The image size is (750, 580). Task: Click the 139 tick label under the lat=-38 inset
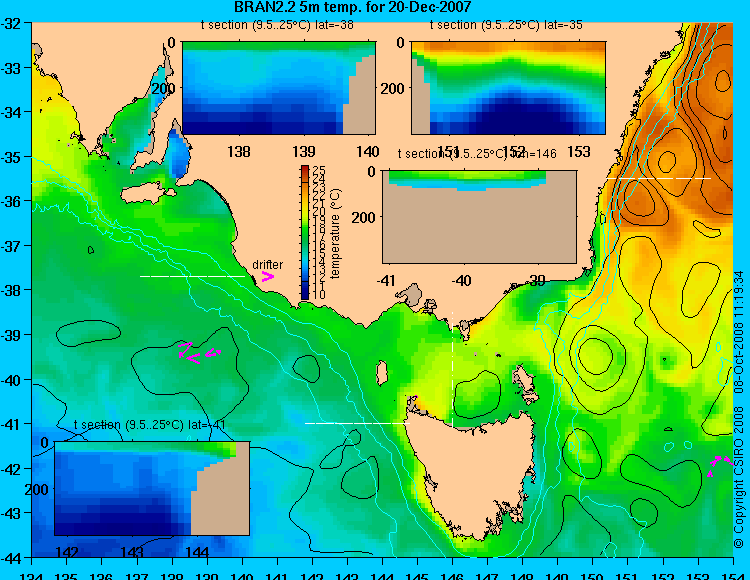pyautogui.click(x=304, y=152)
